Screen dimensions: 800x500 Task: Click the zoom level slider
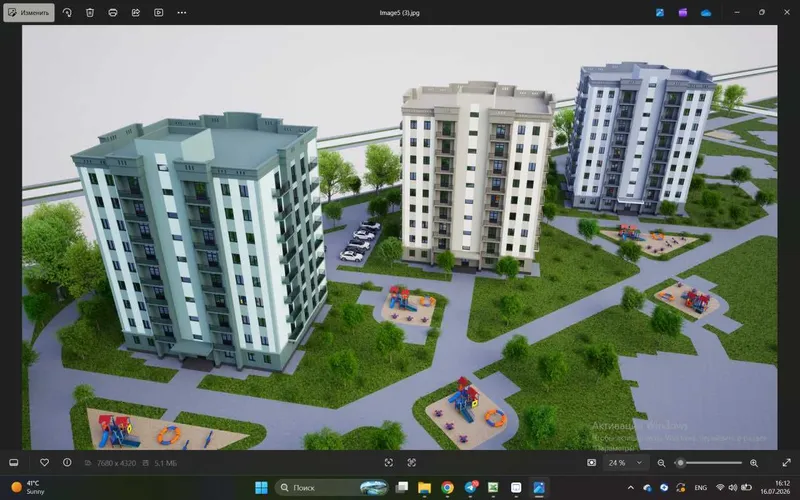coord(709,463)
